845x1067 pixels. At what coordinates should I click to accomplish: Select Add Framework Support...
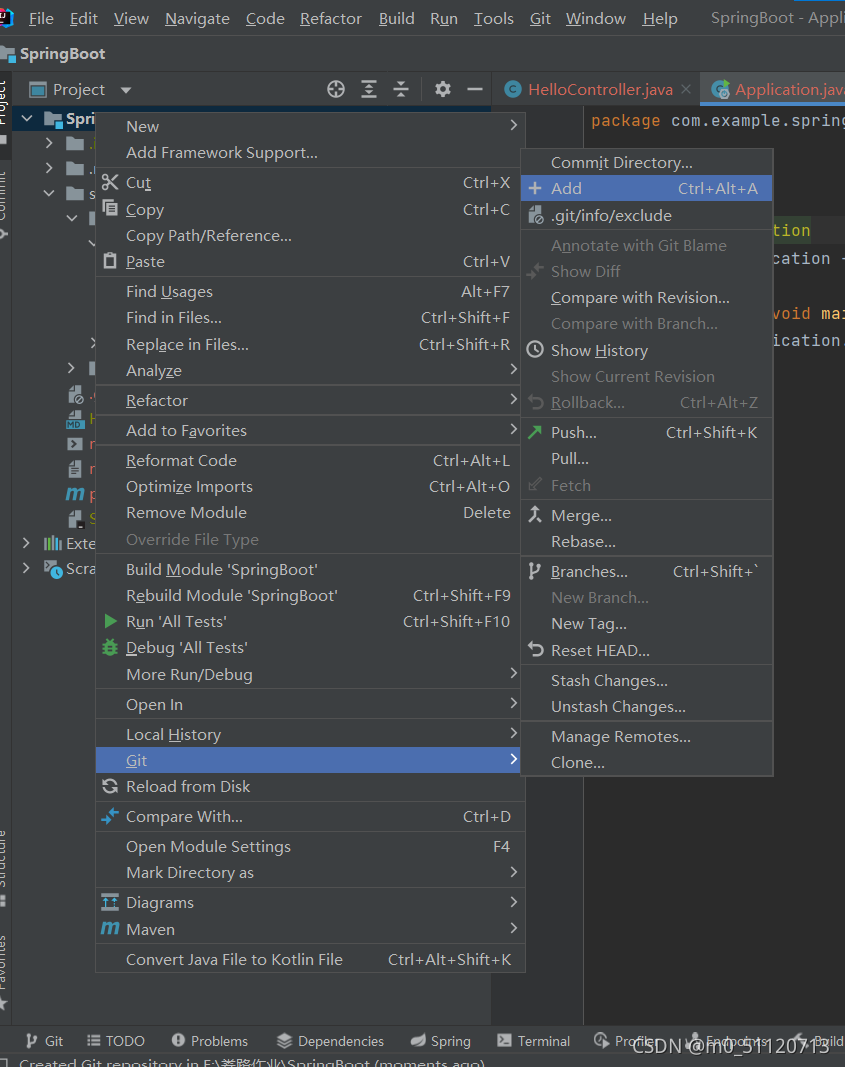coord(310,152)
